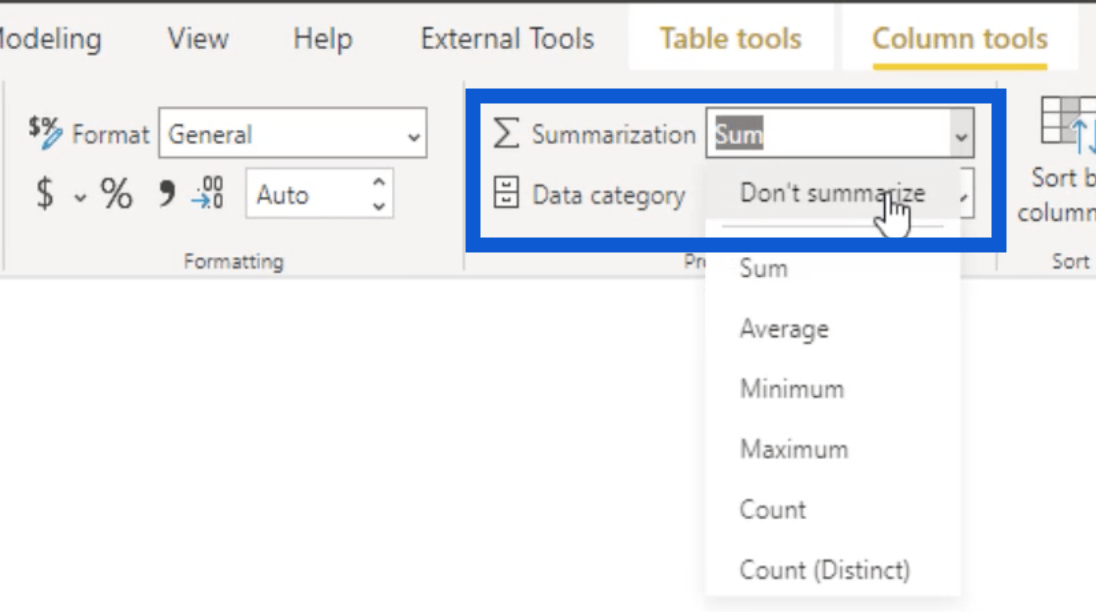This screenshot has width=1096, height=612.
Task: Select Minimum summarization
Action: click(832, 388)
